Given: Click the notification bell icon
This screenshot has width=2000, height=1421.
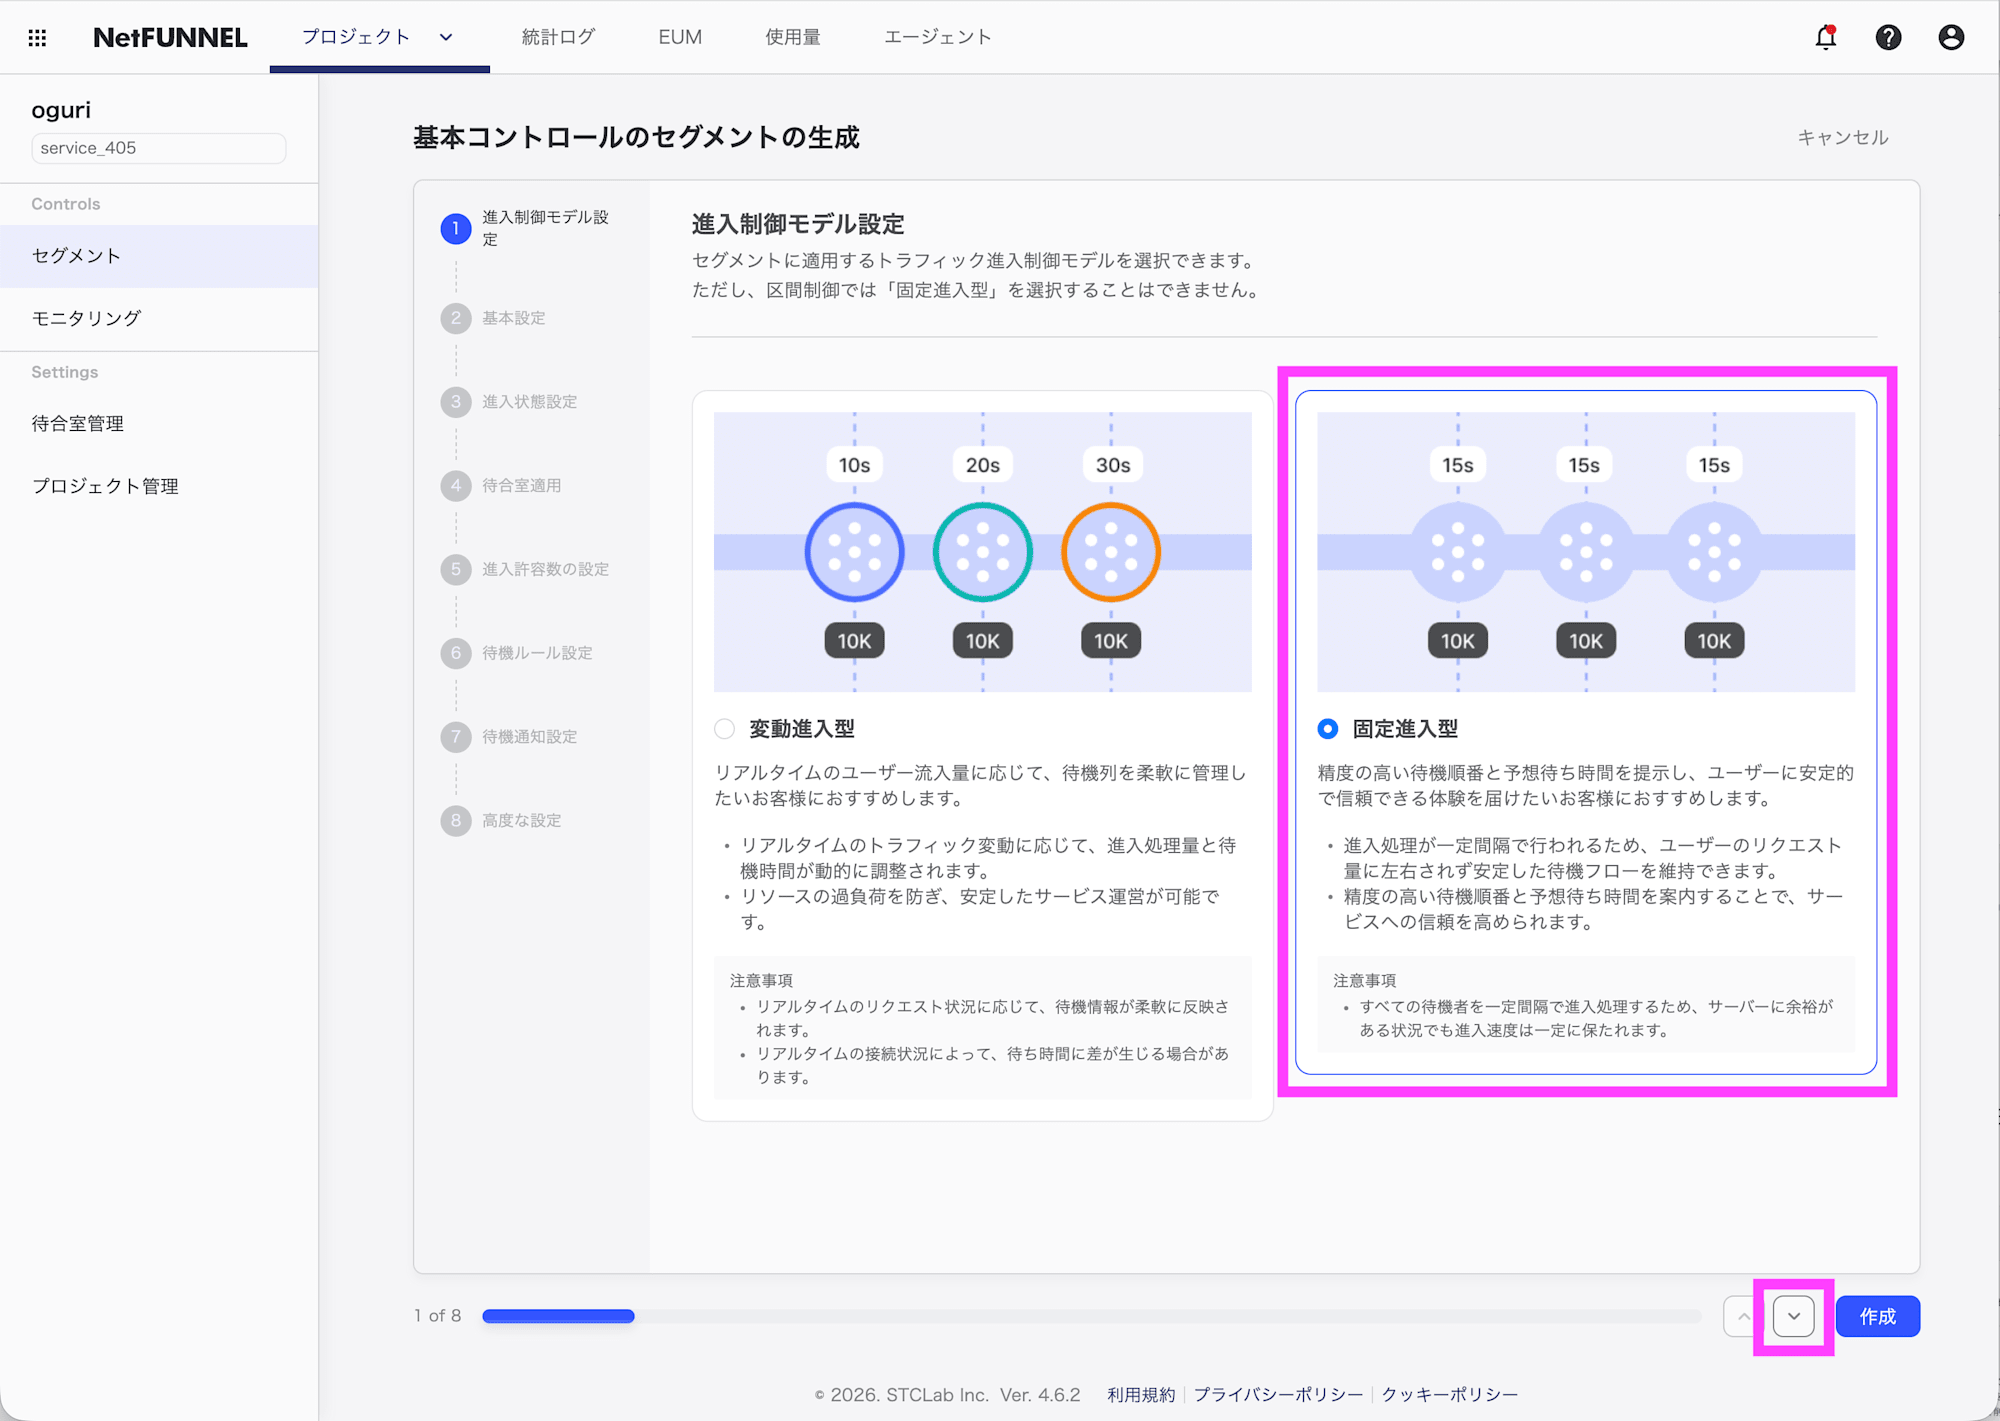Looking at the screenshot, I should click(1825, 36).
